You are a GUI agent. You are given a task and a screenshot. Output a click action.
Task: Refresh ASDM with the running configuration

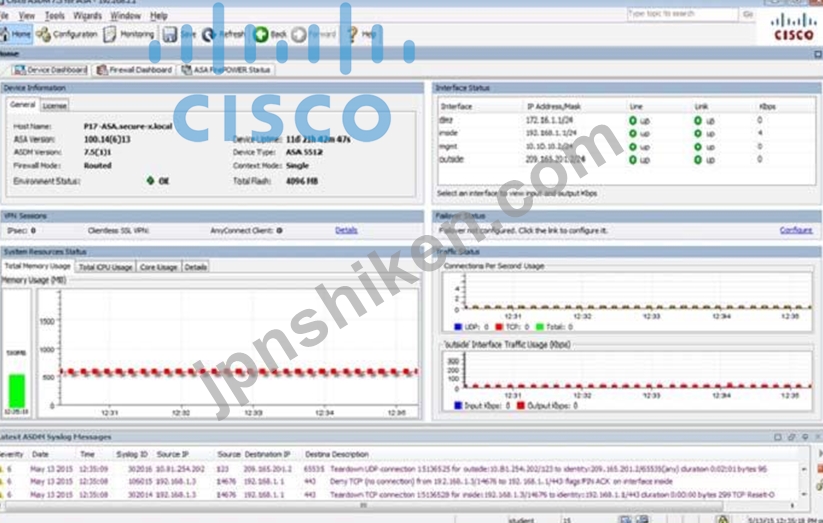(x=223, y=35)
